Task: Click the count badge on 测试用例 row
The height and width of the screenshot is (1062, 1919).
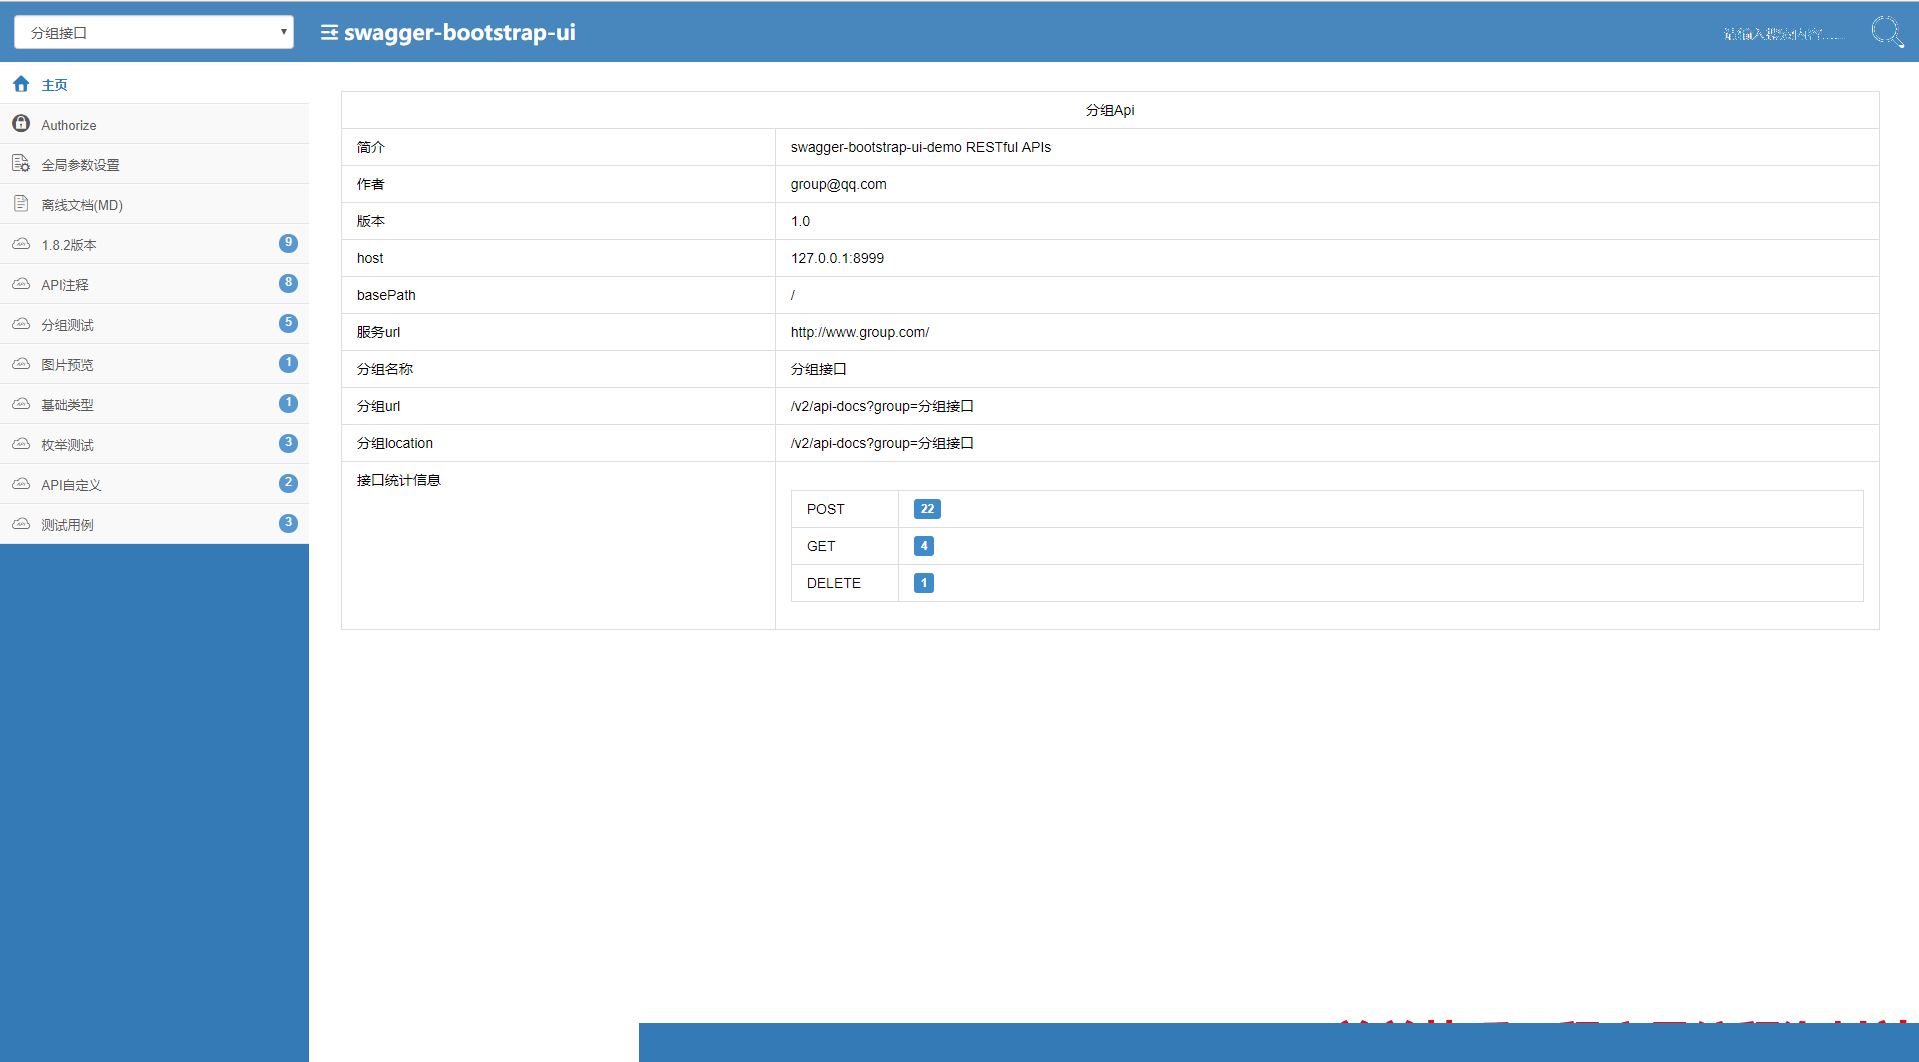Action: click(288, 523)
